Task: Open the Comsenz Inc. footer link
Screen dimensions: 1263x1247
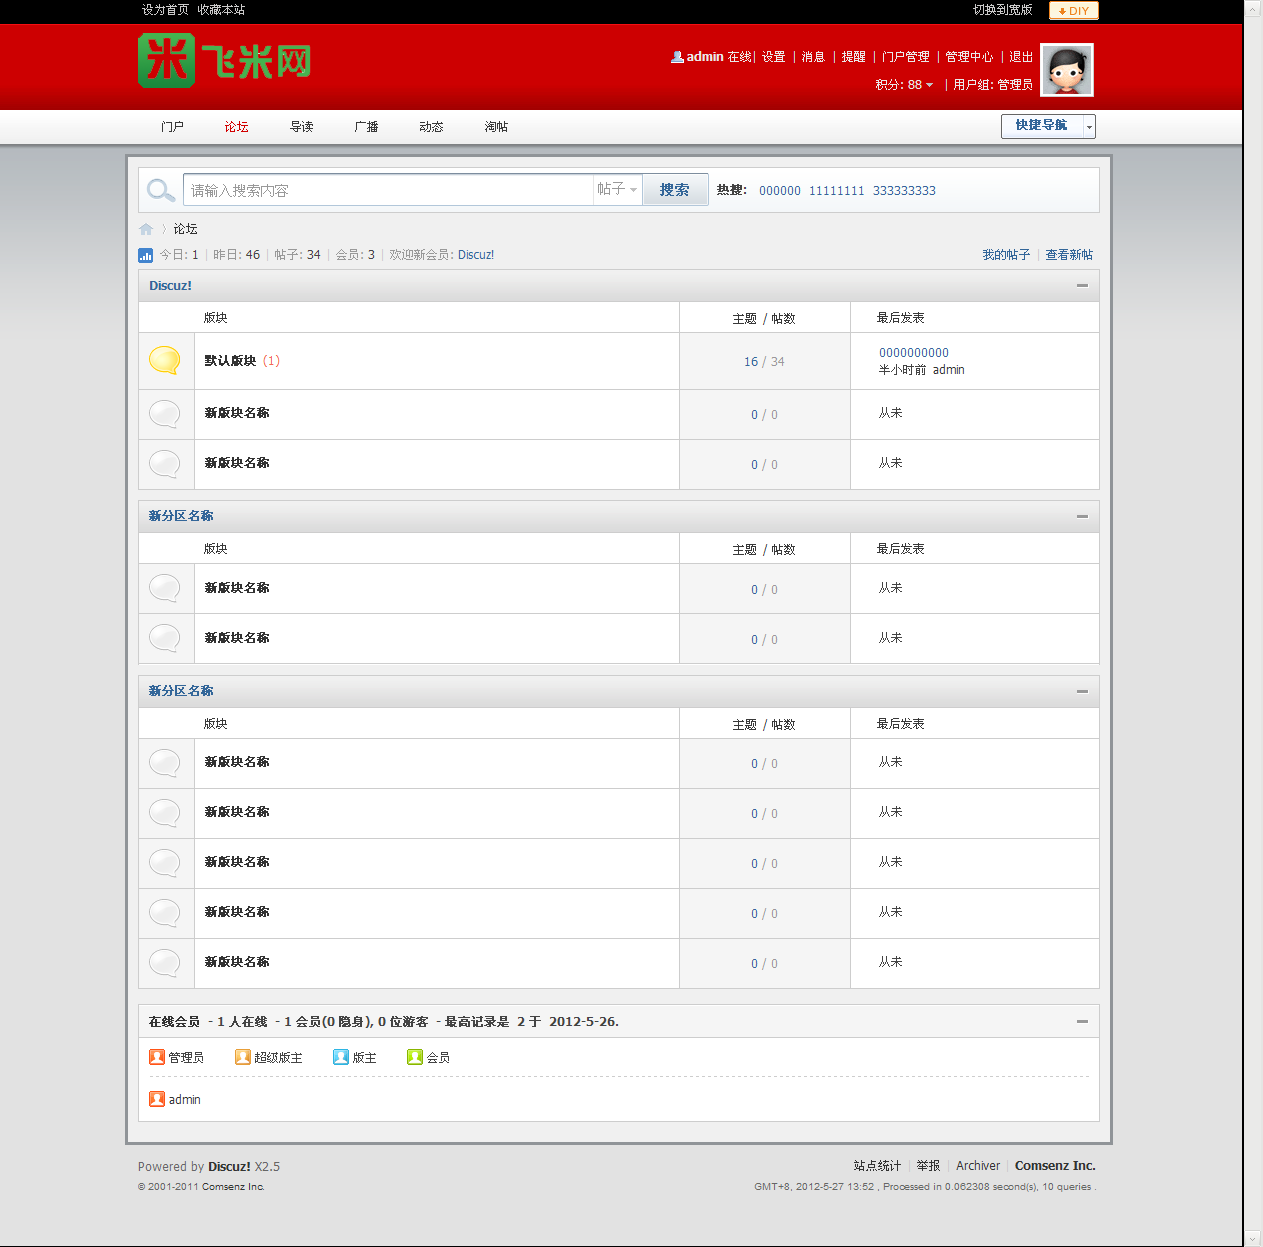Action: pyautogui.click(x=1055, y=1166)
